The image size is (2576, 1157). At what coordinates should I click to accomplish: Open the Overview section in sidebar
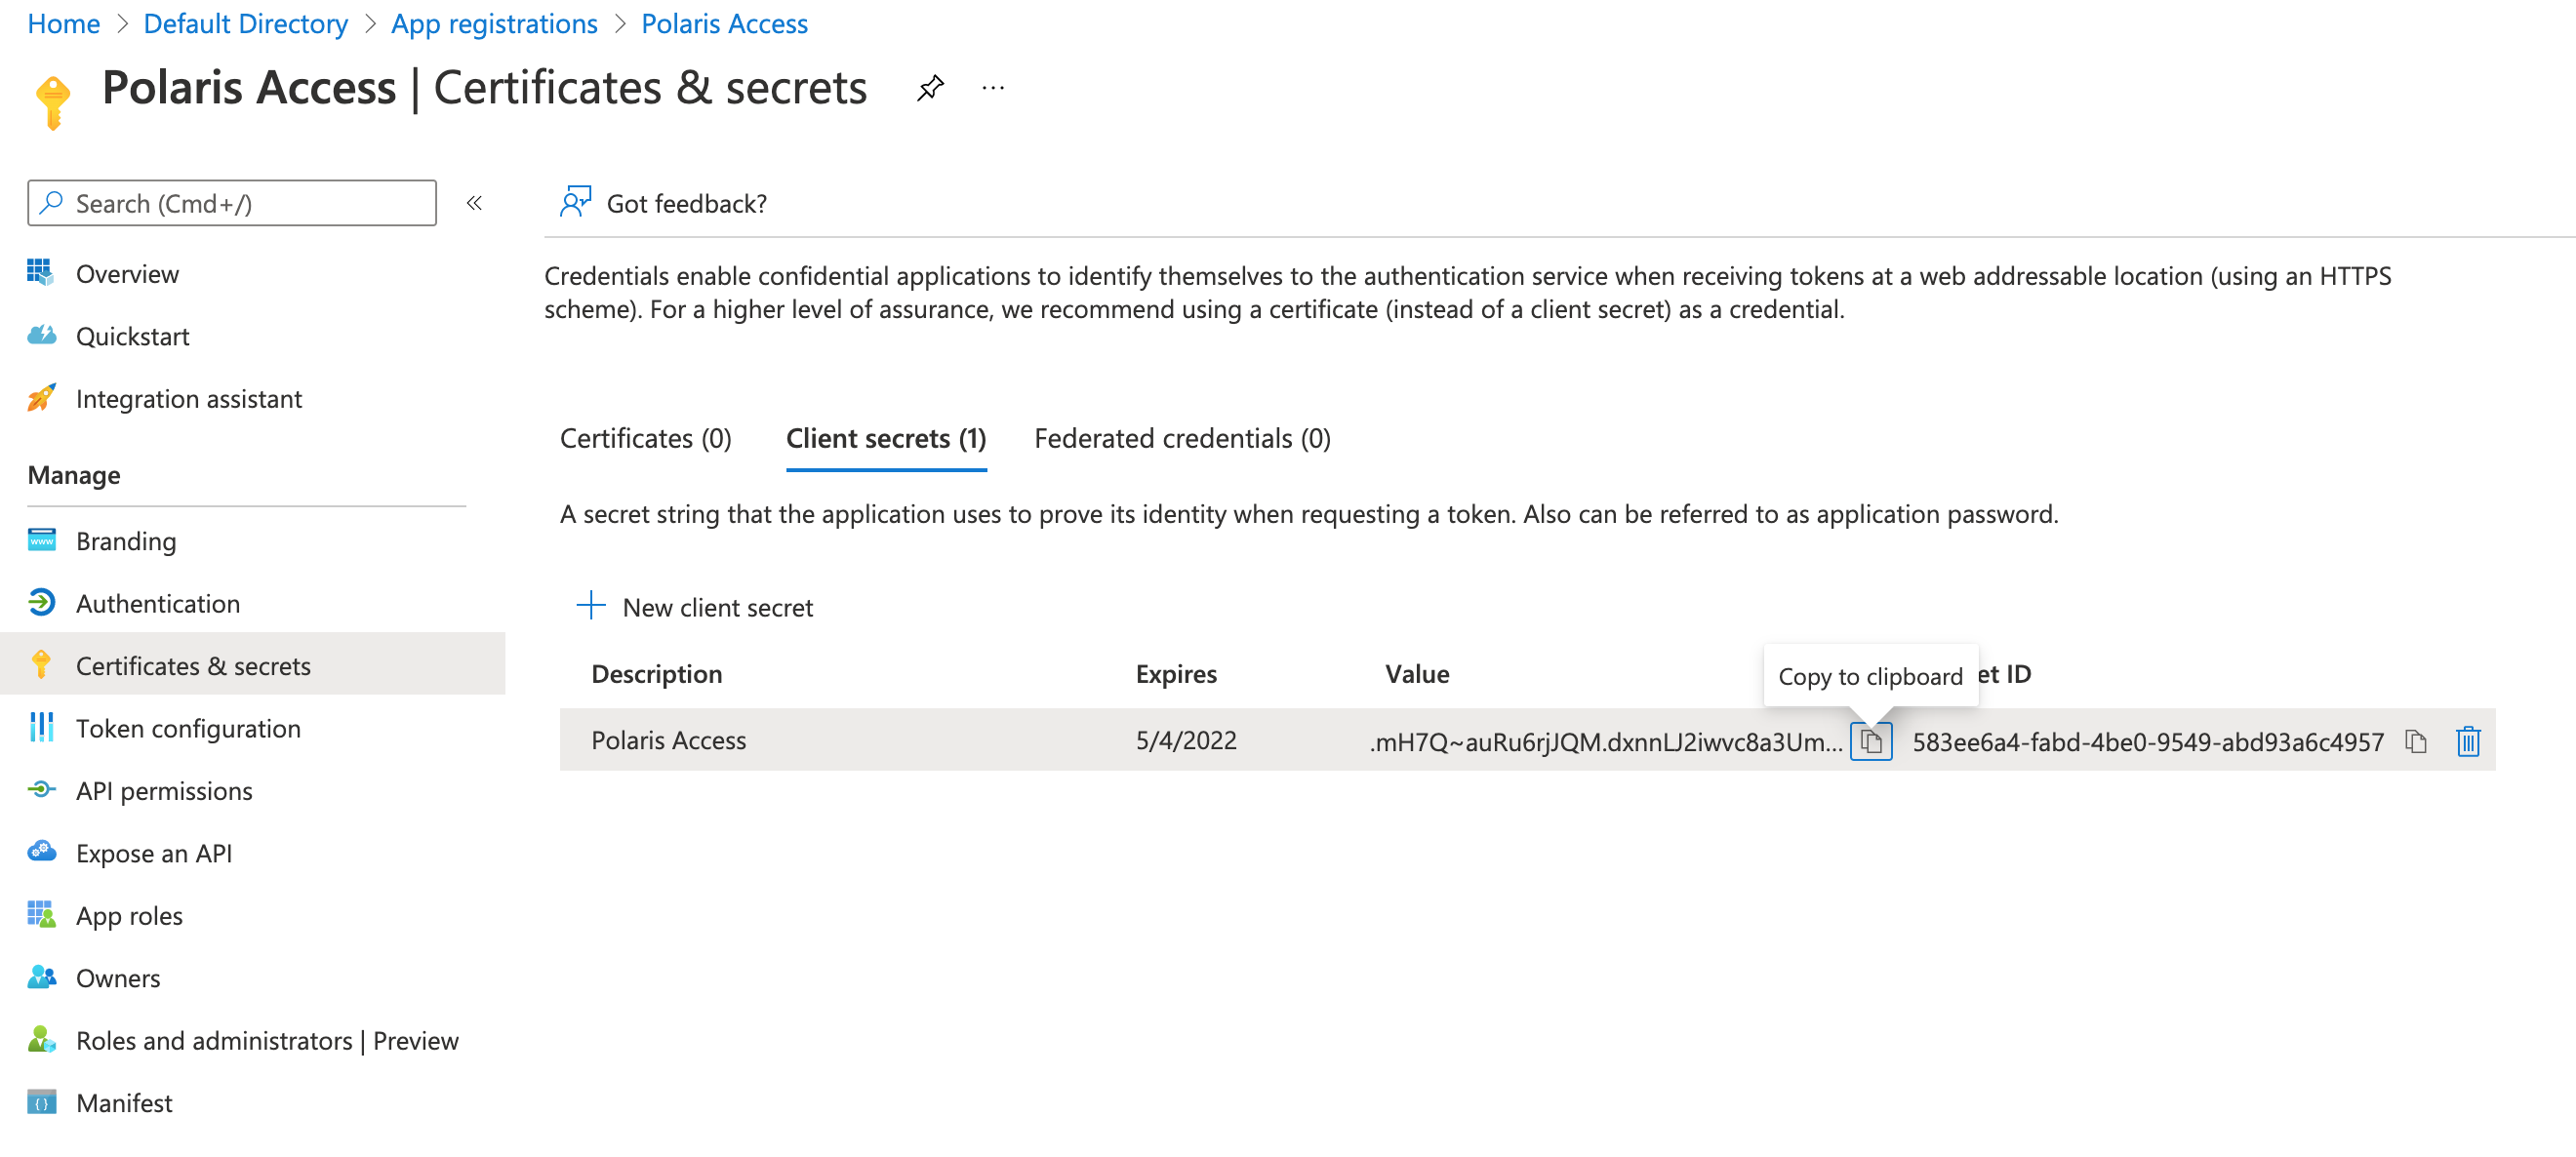(128, 273)
